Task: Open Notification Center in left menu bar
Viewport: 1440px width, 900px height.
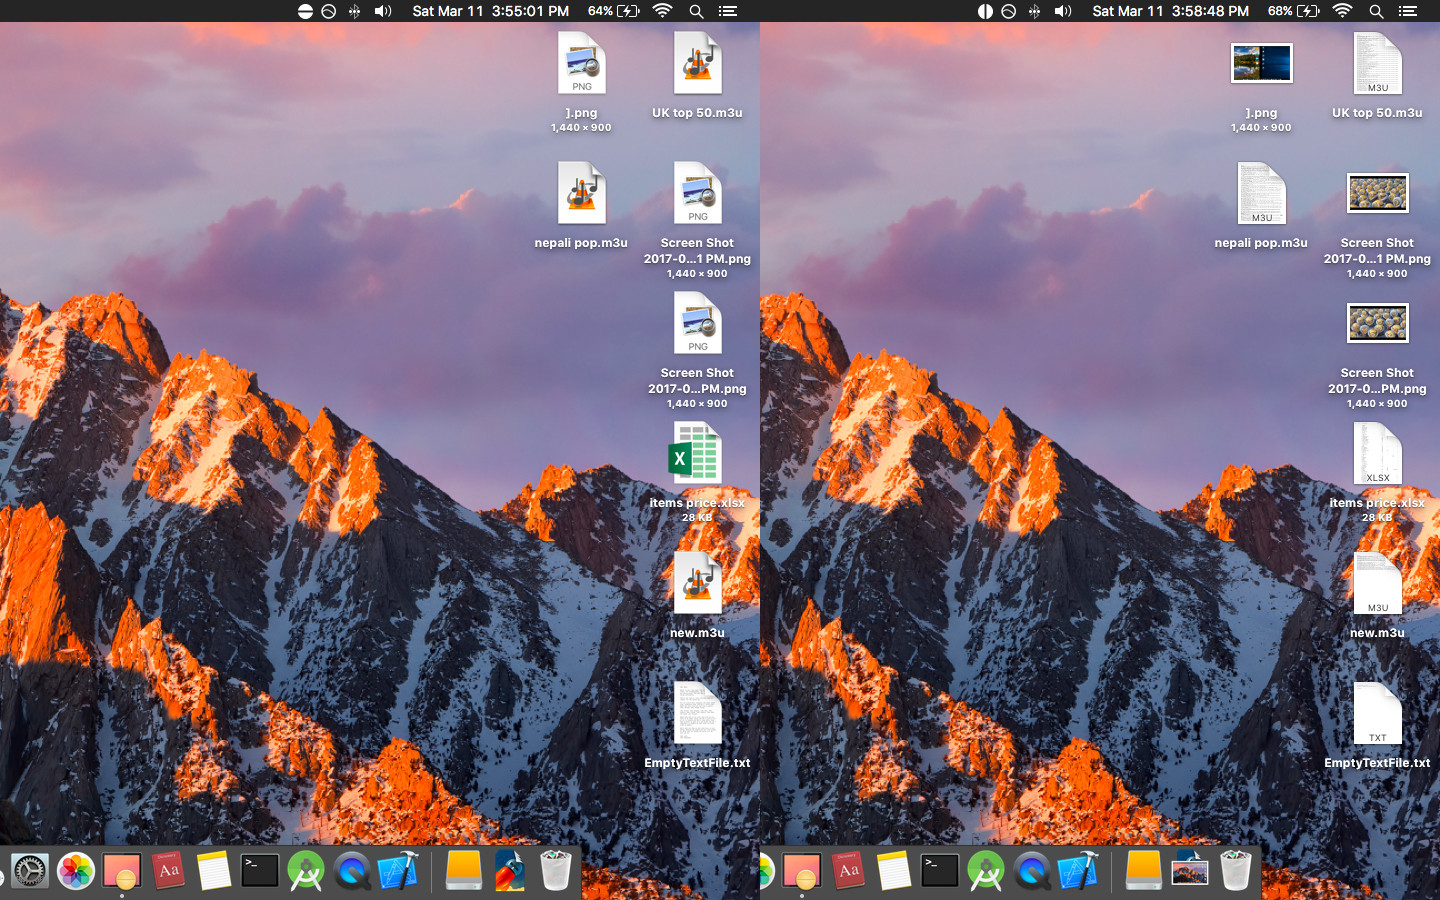Action: pos(728,11)
